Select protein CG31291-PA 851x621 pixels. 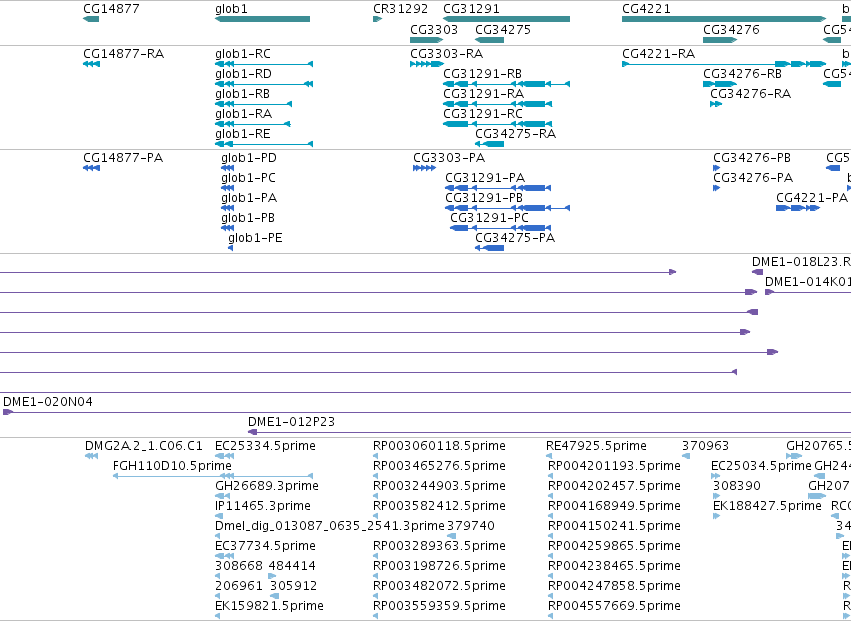click(x=498, y=188)
